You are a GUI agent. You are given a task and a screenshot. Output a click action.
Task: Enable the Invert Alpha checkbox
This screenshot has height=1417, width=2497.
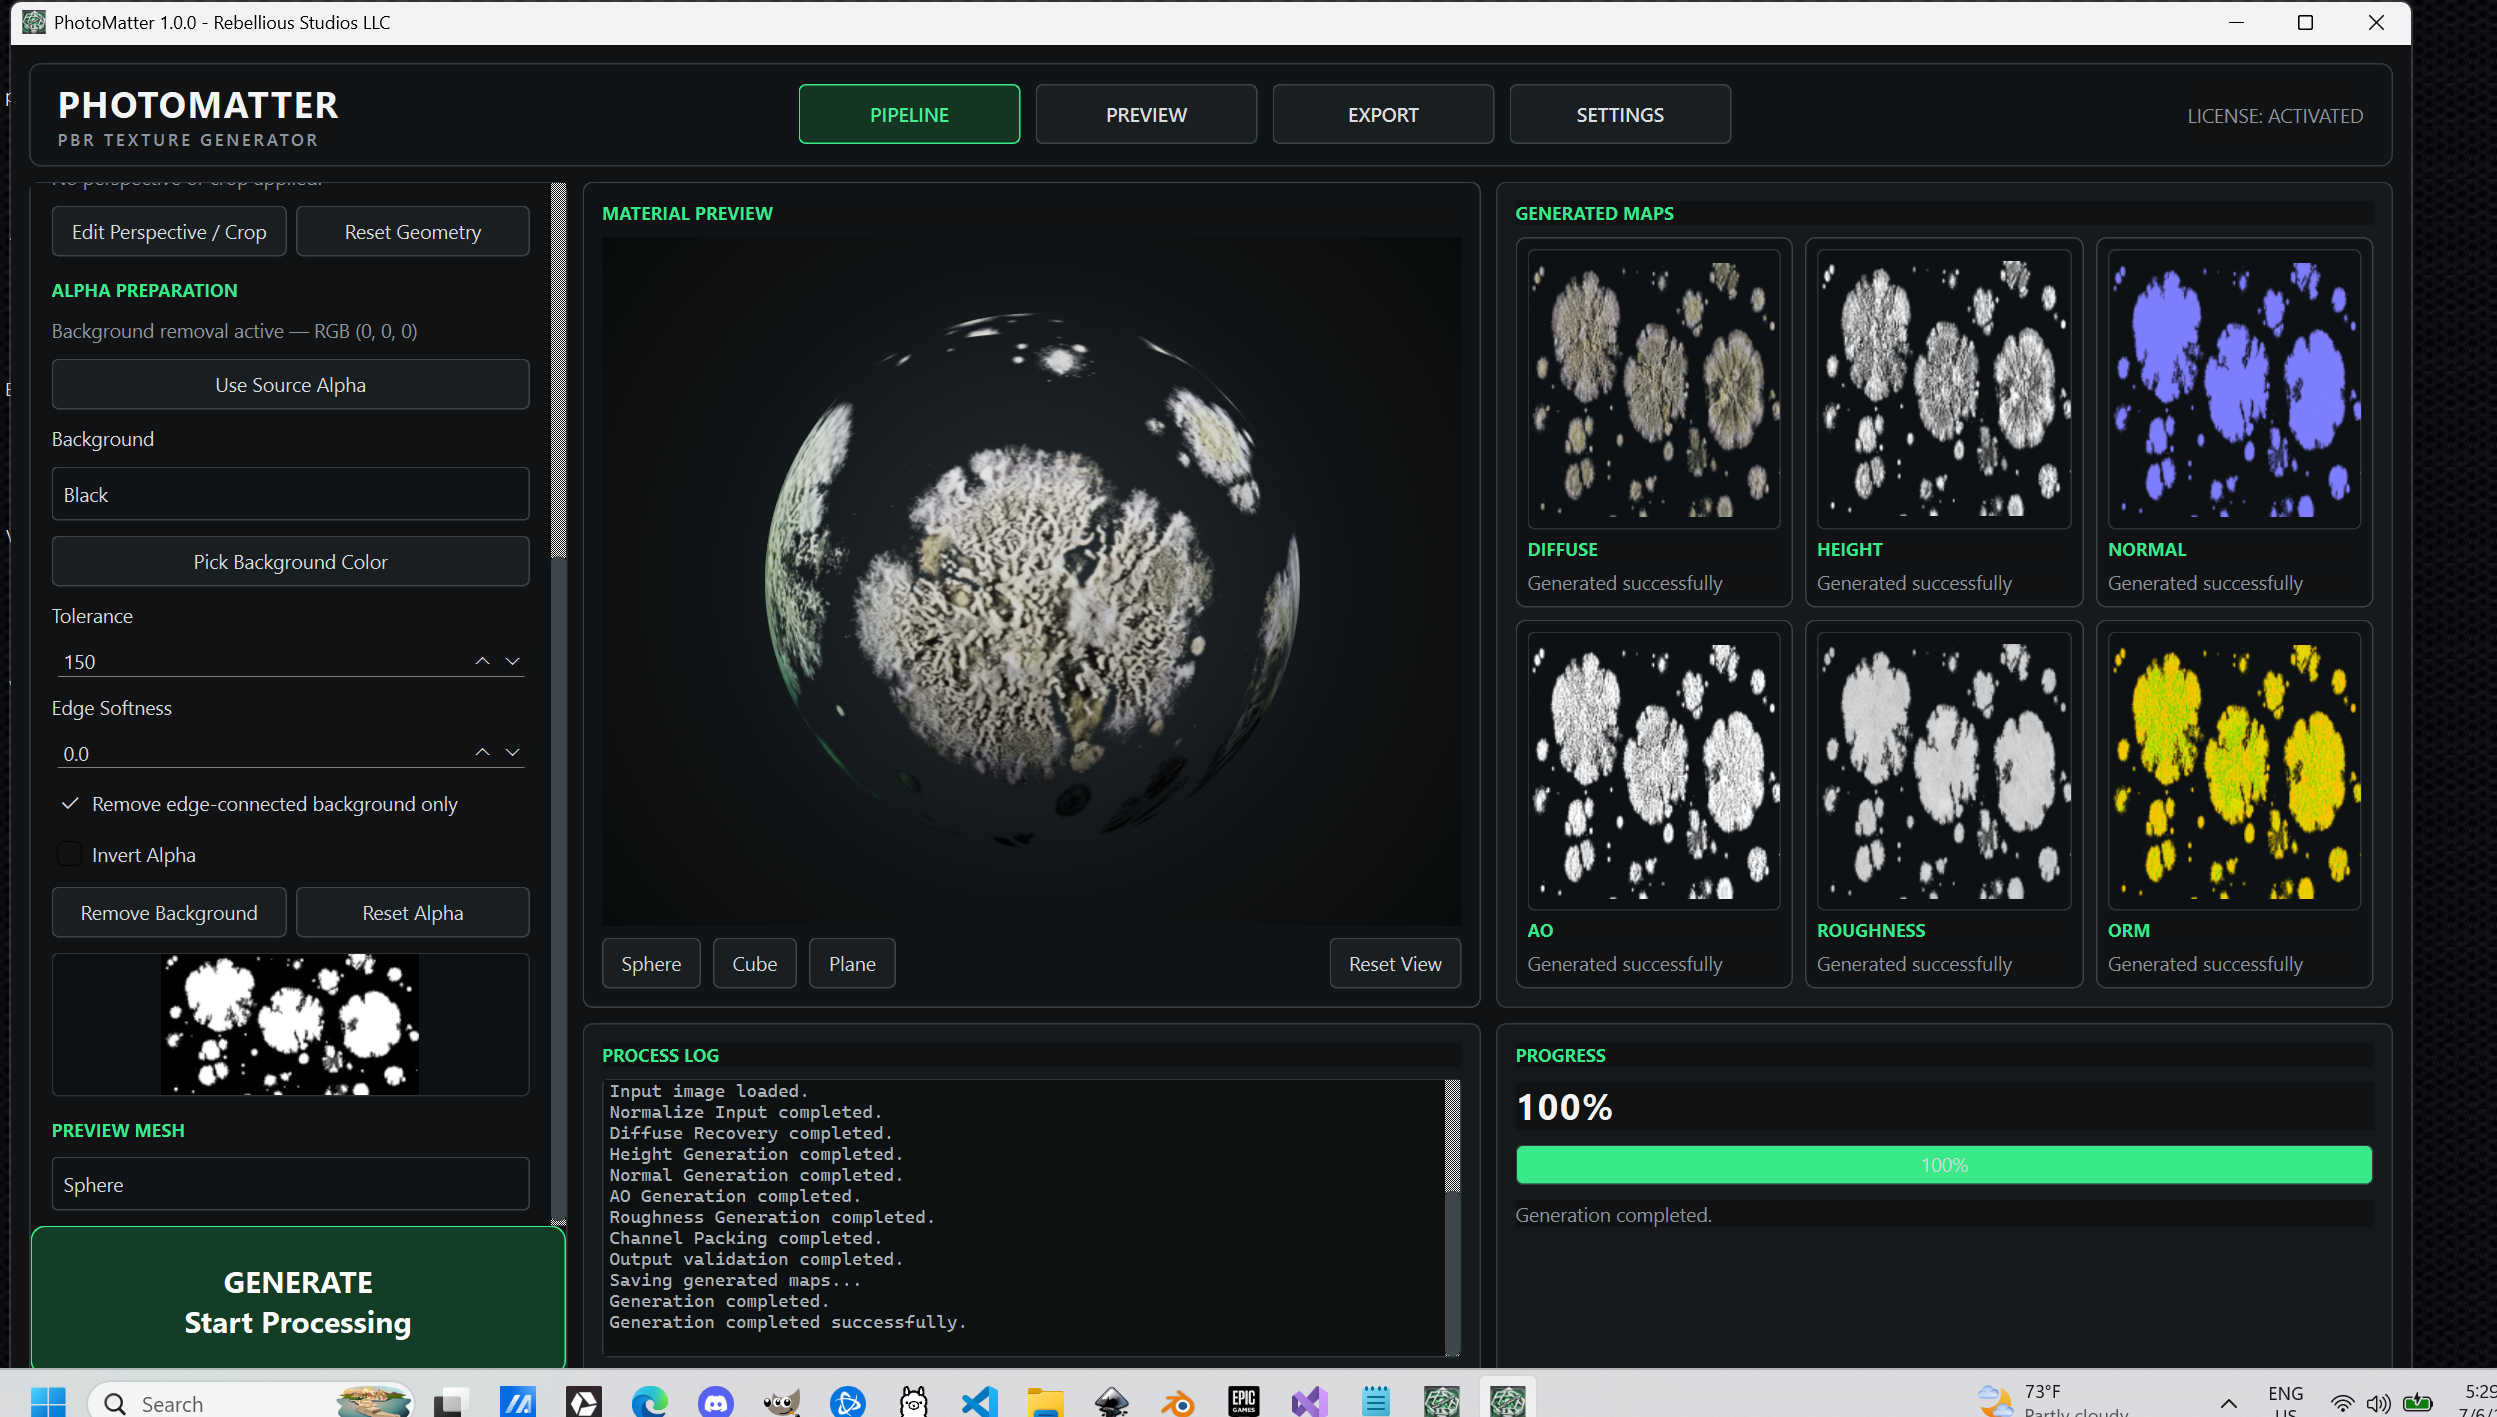[70, 854]
